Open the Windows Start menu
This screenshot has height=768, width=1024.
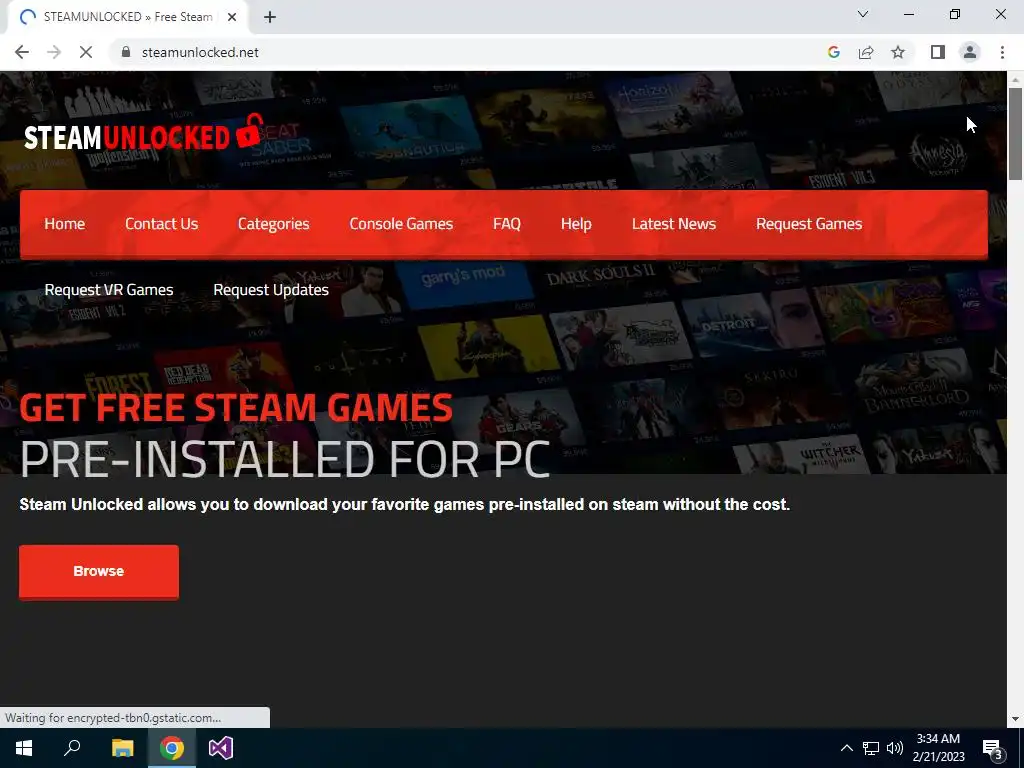coord(24,748)
